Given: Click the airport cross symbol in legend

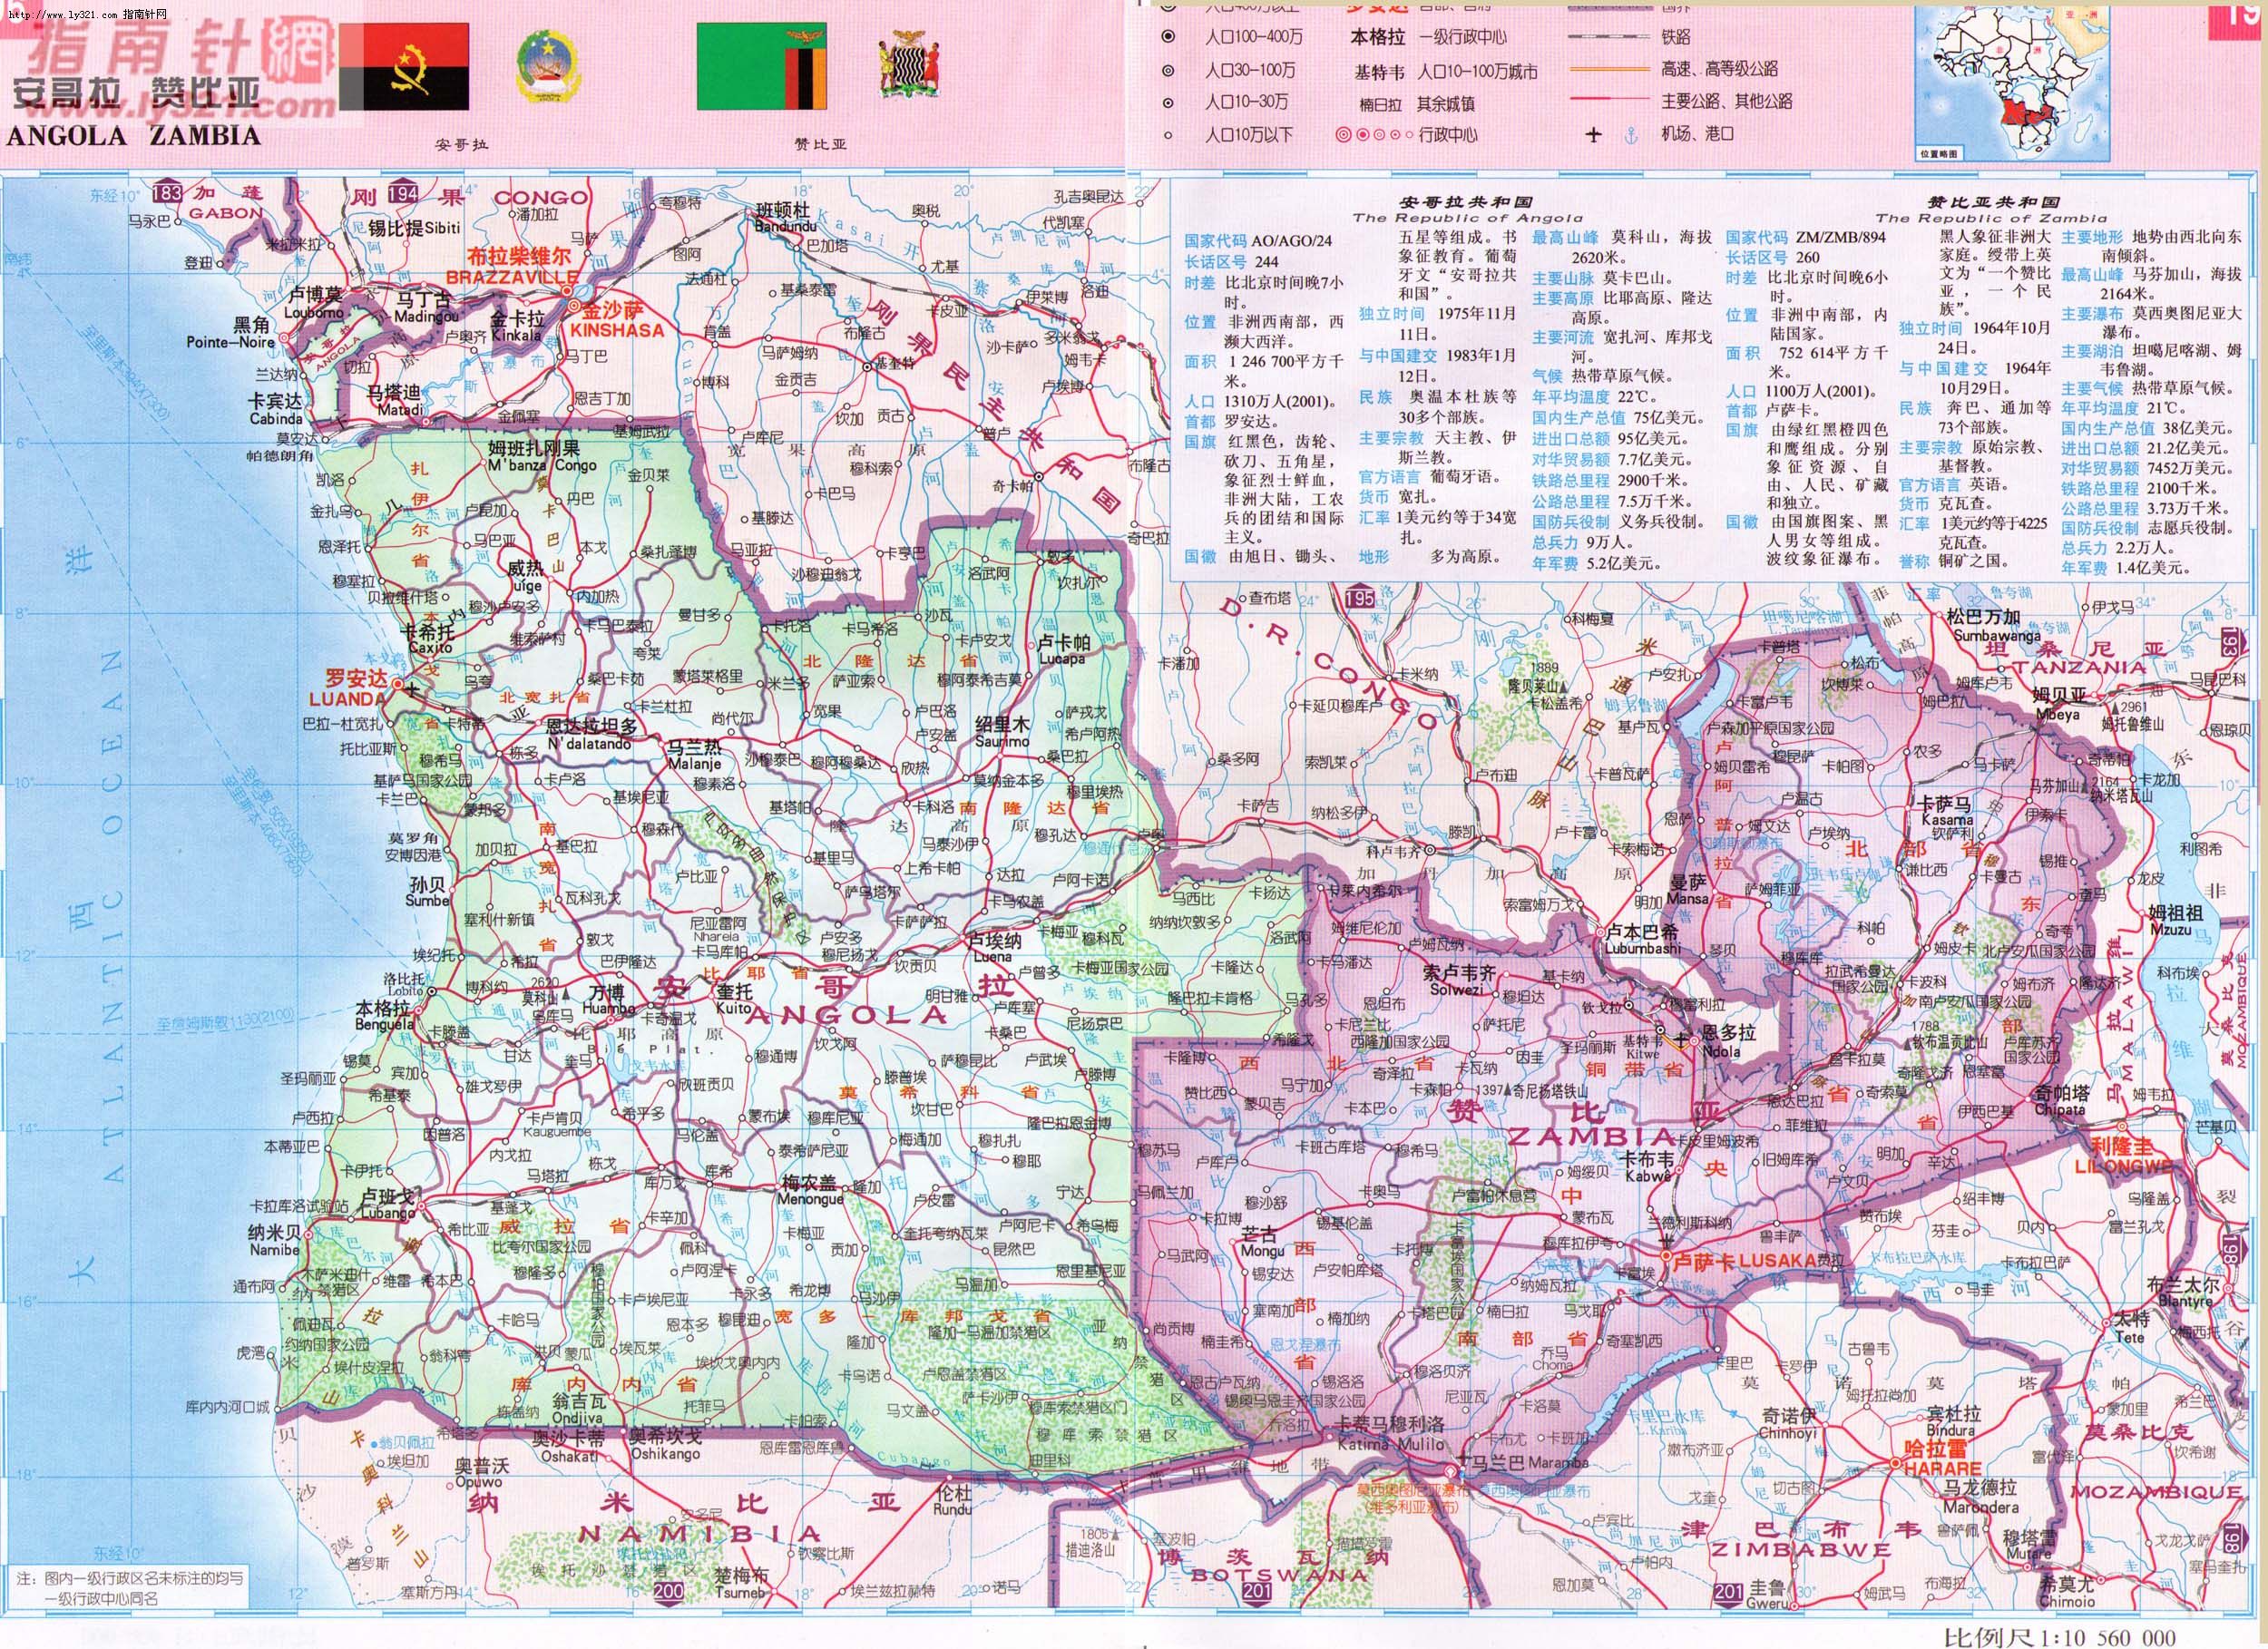Looking at the screenshot, I should point(1593,134).
